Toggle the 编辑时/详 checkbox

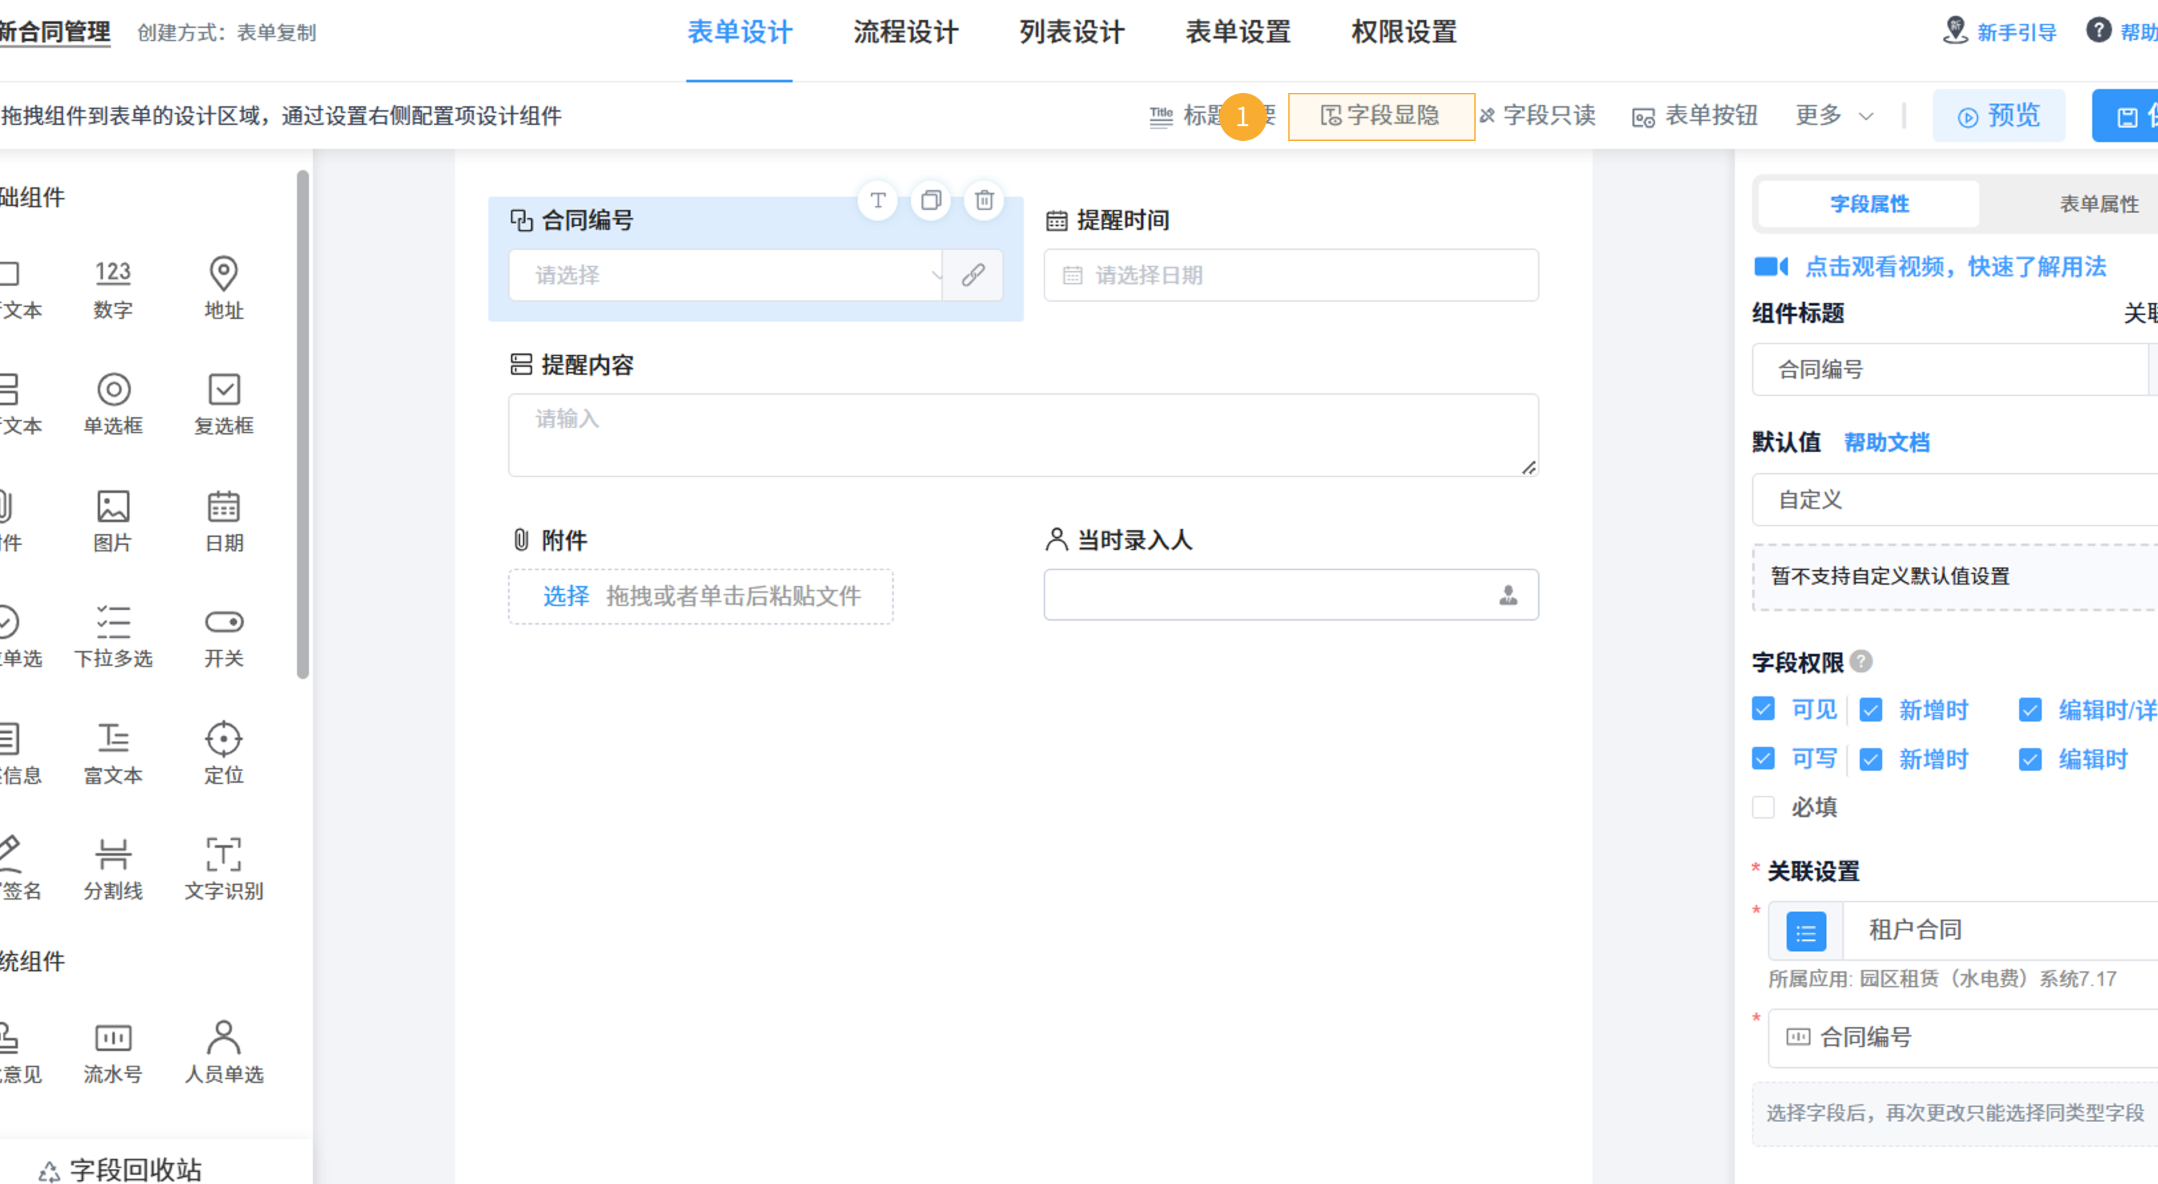pyautogui.click(x=2029, y=710)
